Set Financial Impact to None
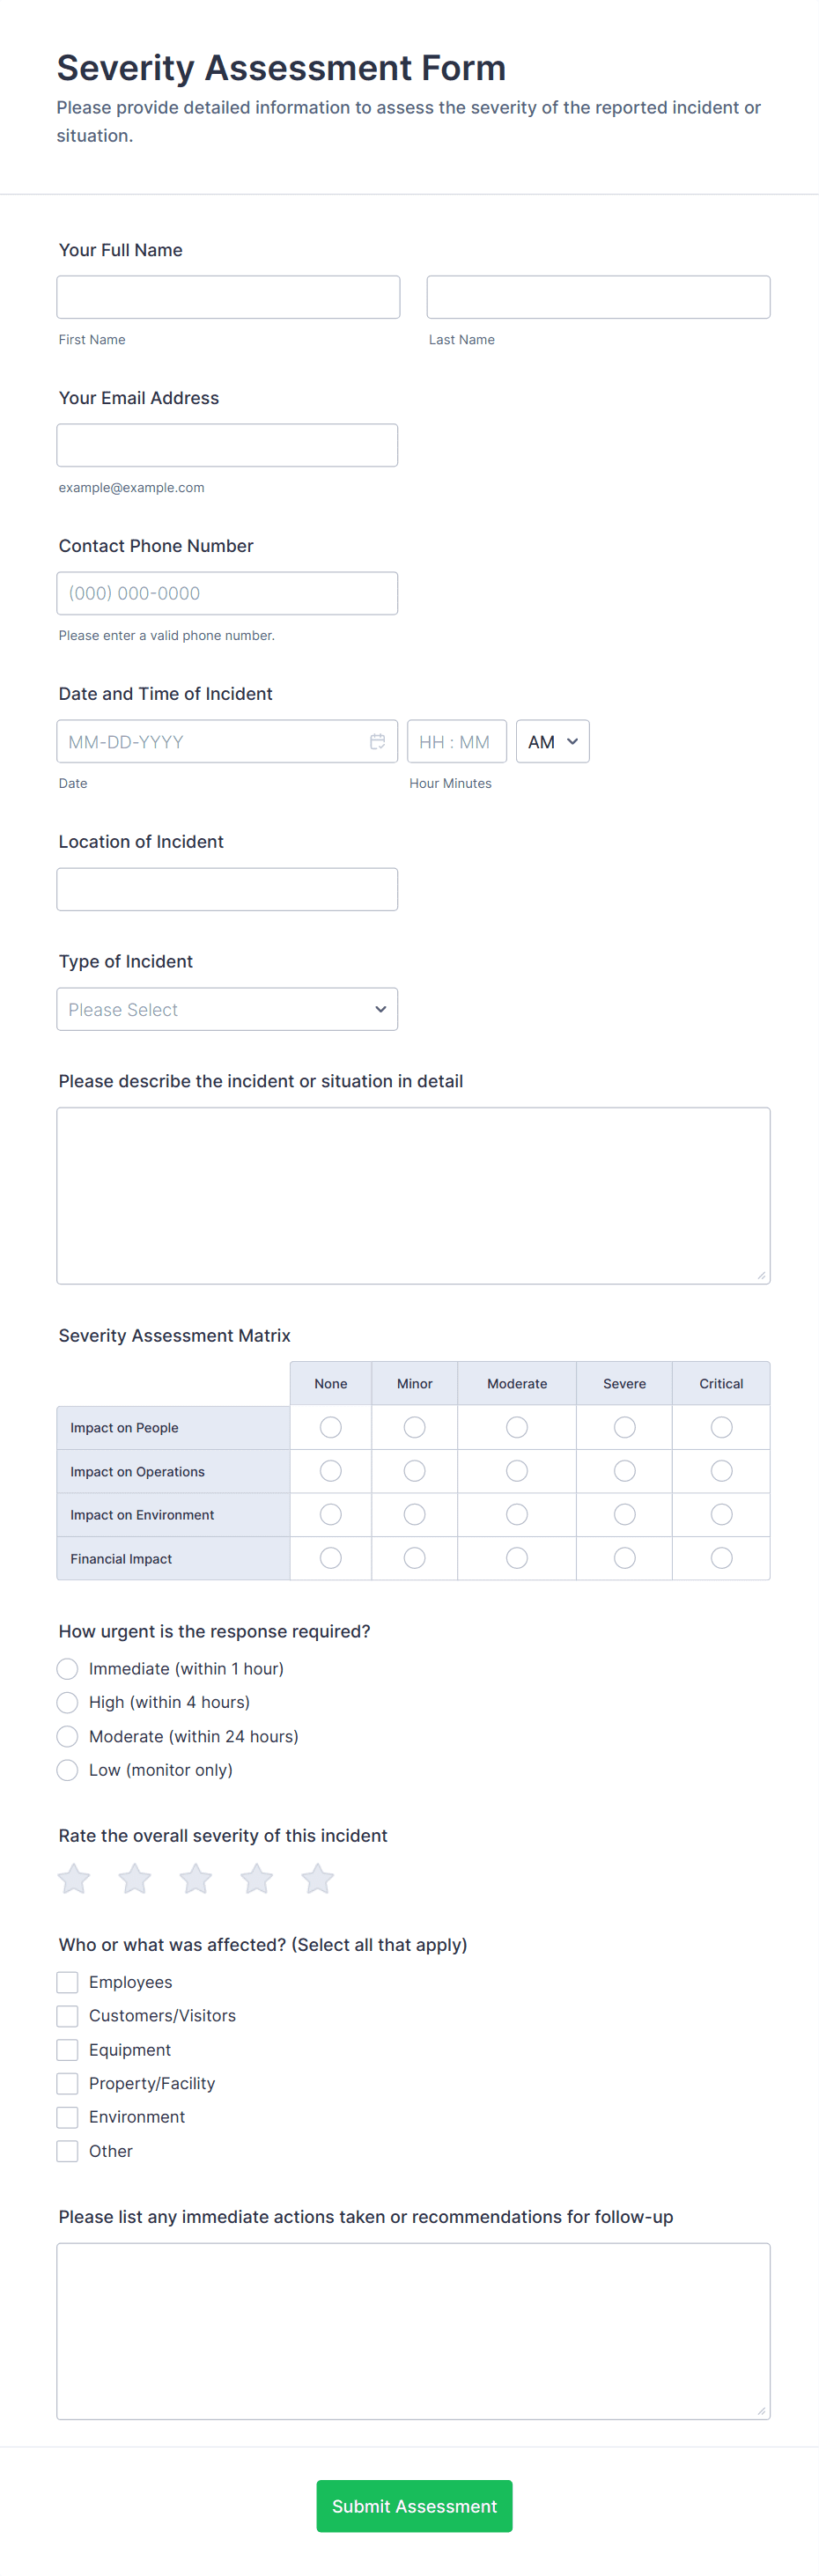Screen dimensions: 819x2576 (331, 1558)
